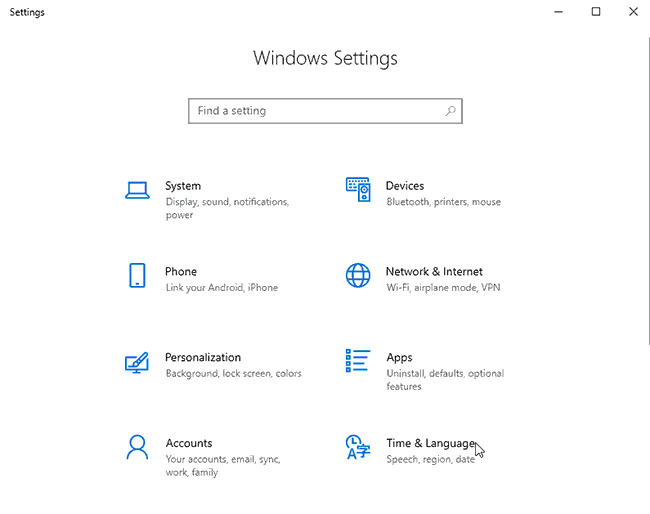650x514 pixels.
Task: Click the search magnifier icon
Action: pyautogui.click(x=451, y=111)
